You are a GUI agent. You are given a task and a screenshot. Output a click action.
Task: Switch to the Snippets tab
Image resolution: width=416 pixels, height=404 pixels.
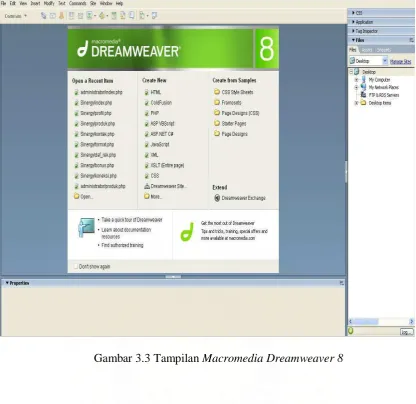tap(383, 50)
